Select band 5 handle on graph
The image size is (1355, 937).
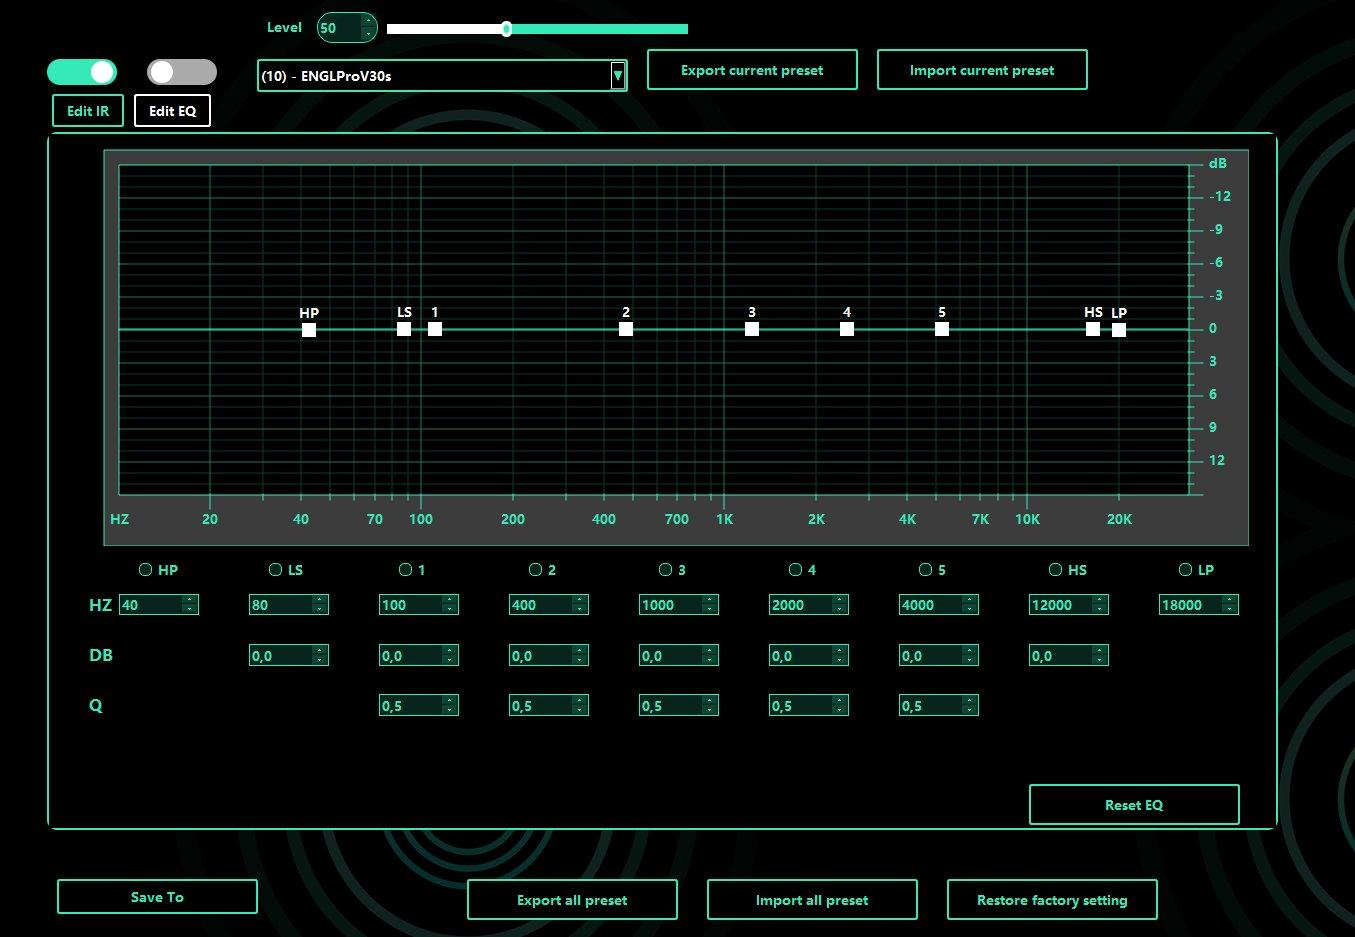(x=942, y=329)
